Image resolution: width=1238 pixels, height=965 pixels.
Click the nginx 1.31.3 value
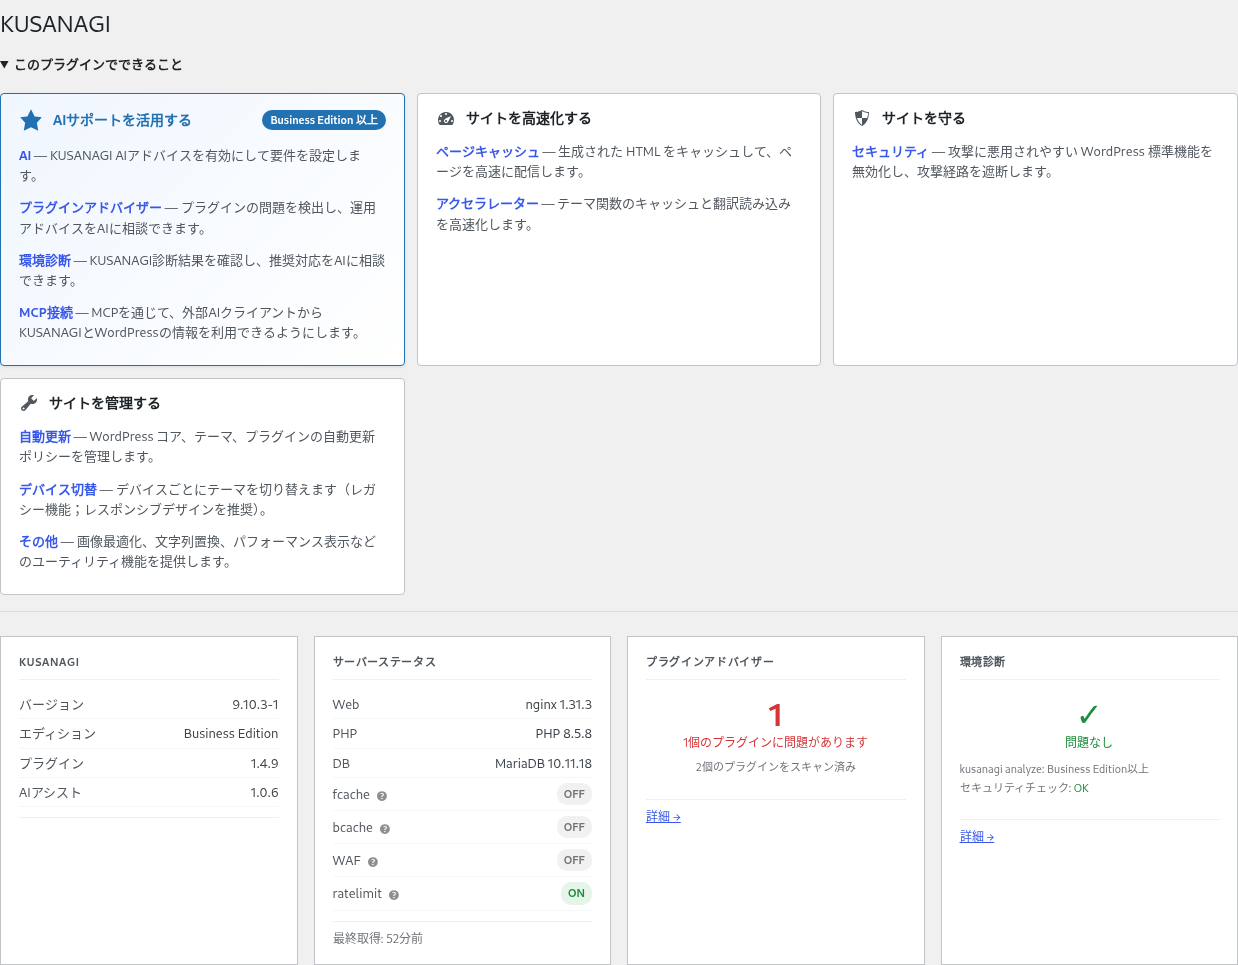559,704
